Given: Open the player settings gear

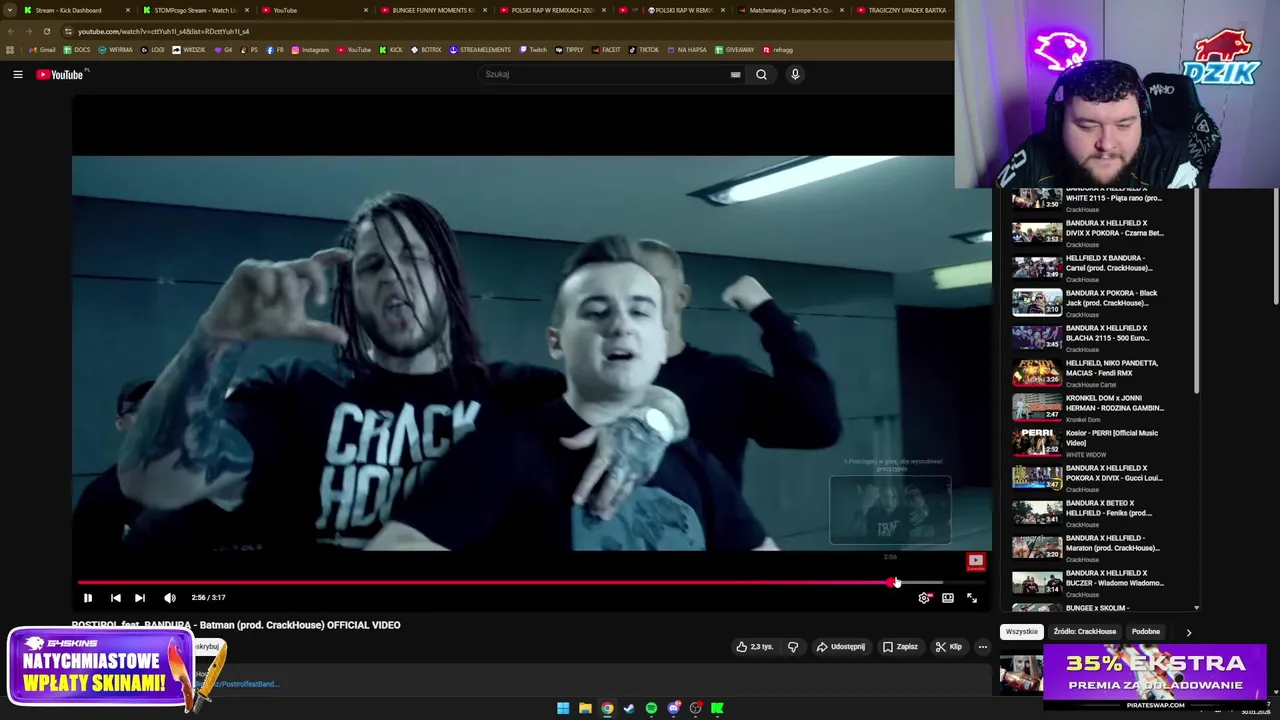Looking at the screenshot, I should coord(924,598).
